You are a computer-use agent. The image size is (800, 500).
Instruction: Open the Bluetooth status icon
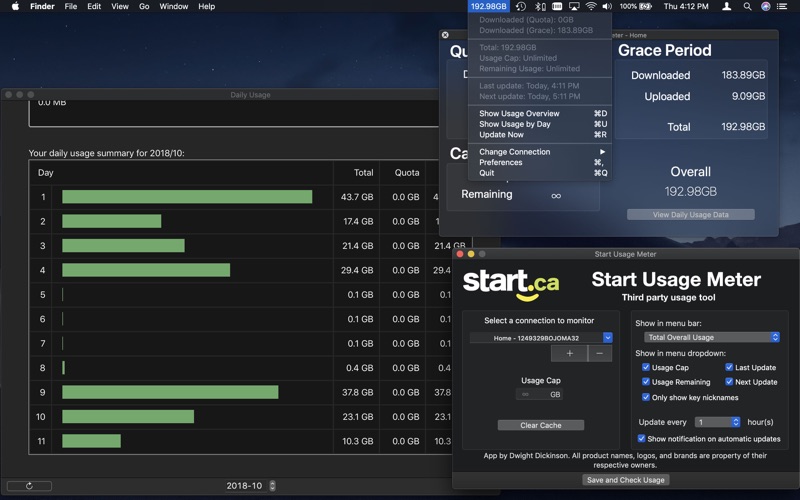point(540,6)
